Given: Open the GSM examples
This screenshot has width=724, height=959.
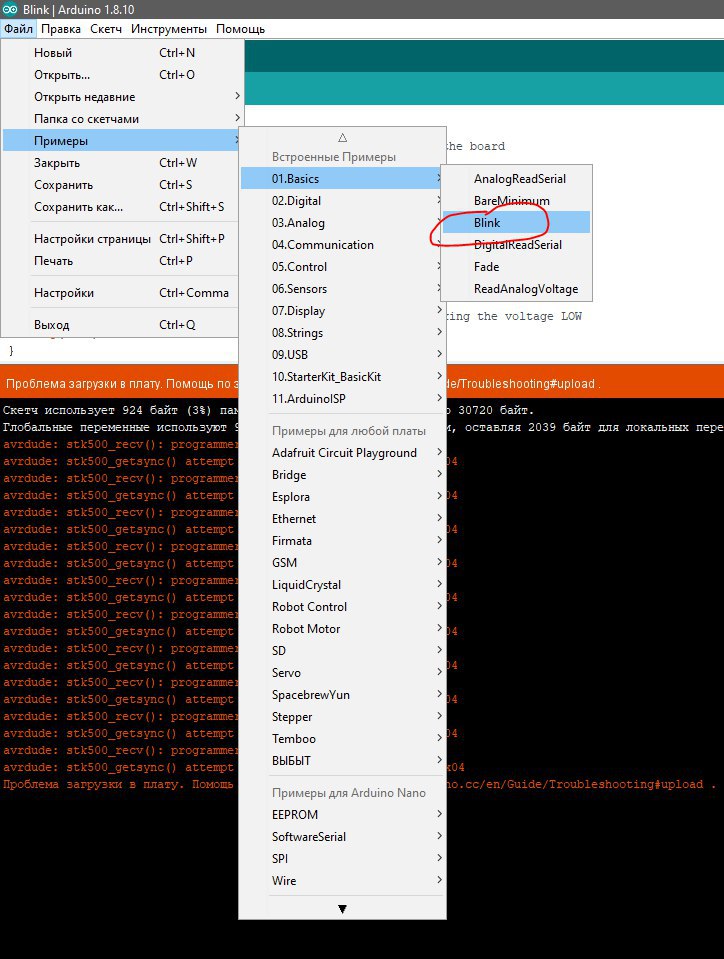Looking at the screenshot, I should pyautogui.click(x=342, y=563).
